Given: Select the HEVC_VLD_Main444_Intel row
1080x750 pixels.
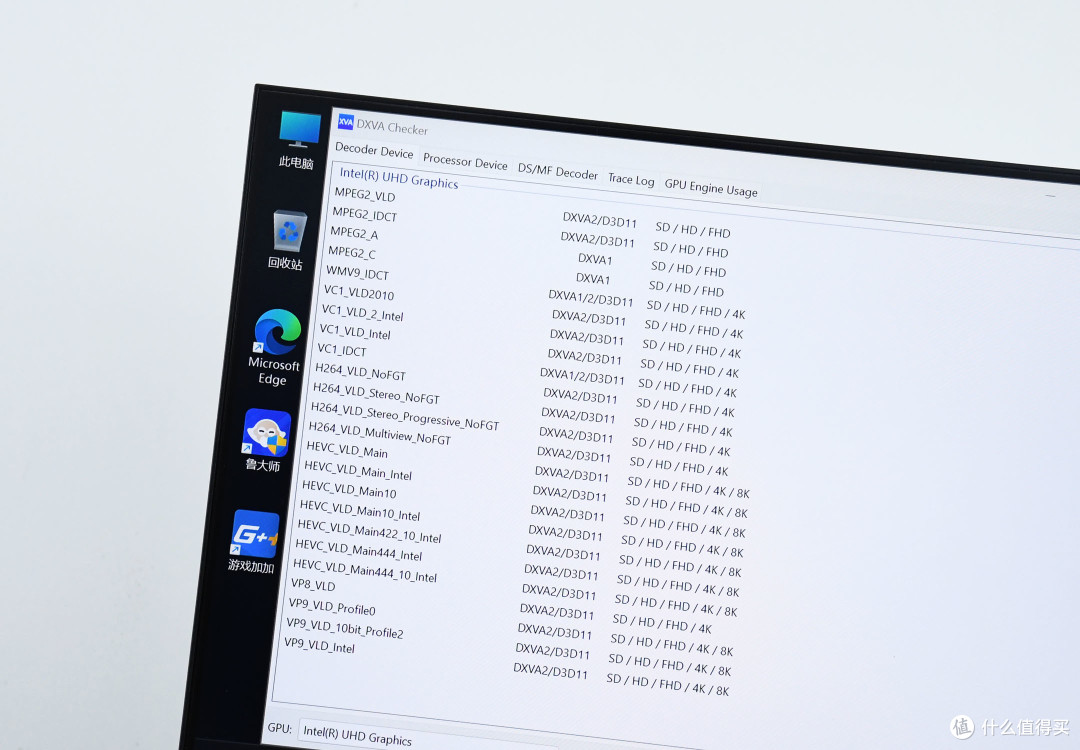Looking at the screenshot, I should pos(518,568).
